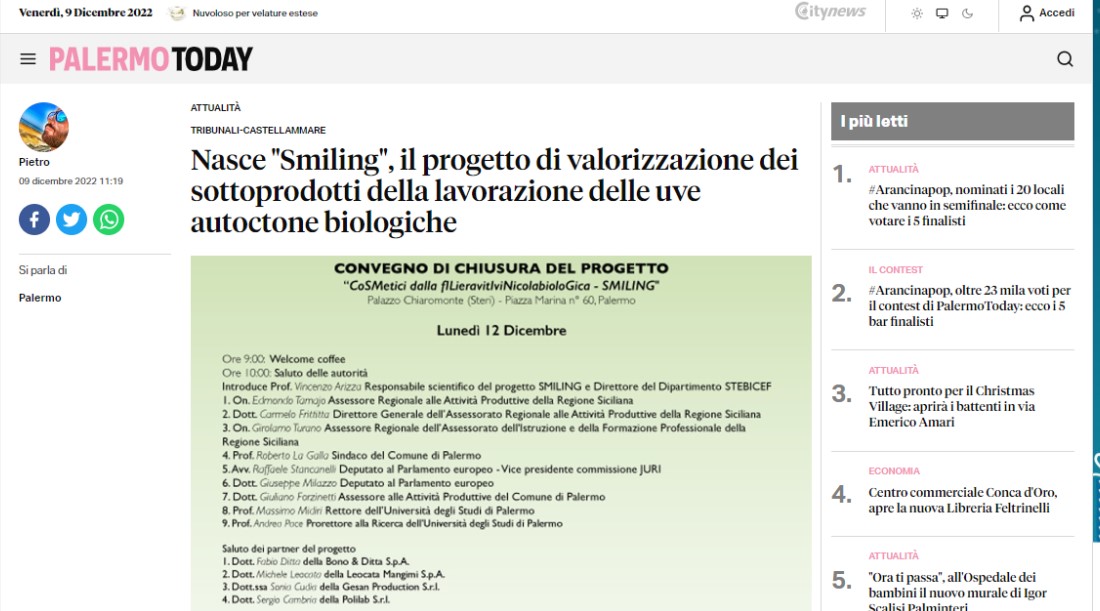Screen dimensions: 1100x611
Task: Click the date 'Venerdì, 9 Dicembre 2022'
Action: point(86,13)
